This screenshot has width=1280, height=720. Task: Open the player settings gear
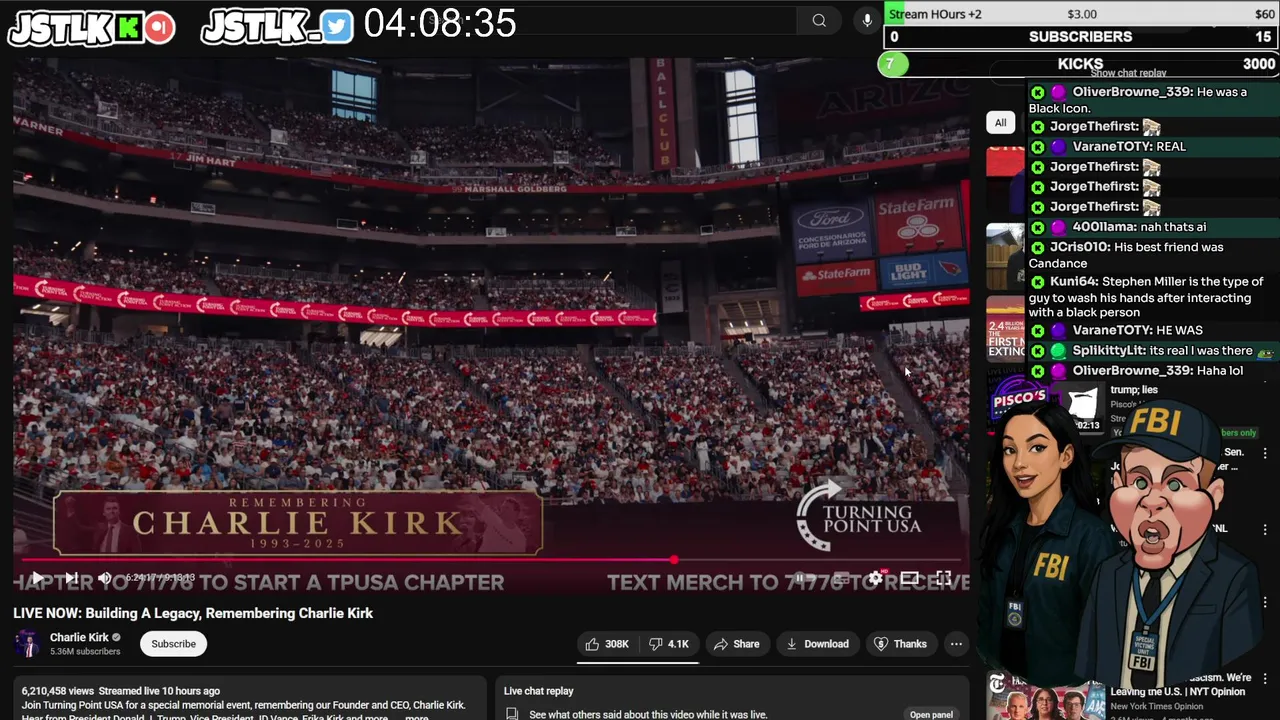click(875, 578)
